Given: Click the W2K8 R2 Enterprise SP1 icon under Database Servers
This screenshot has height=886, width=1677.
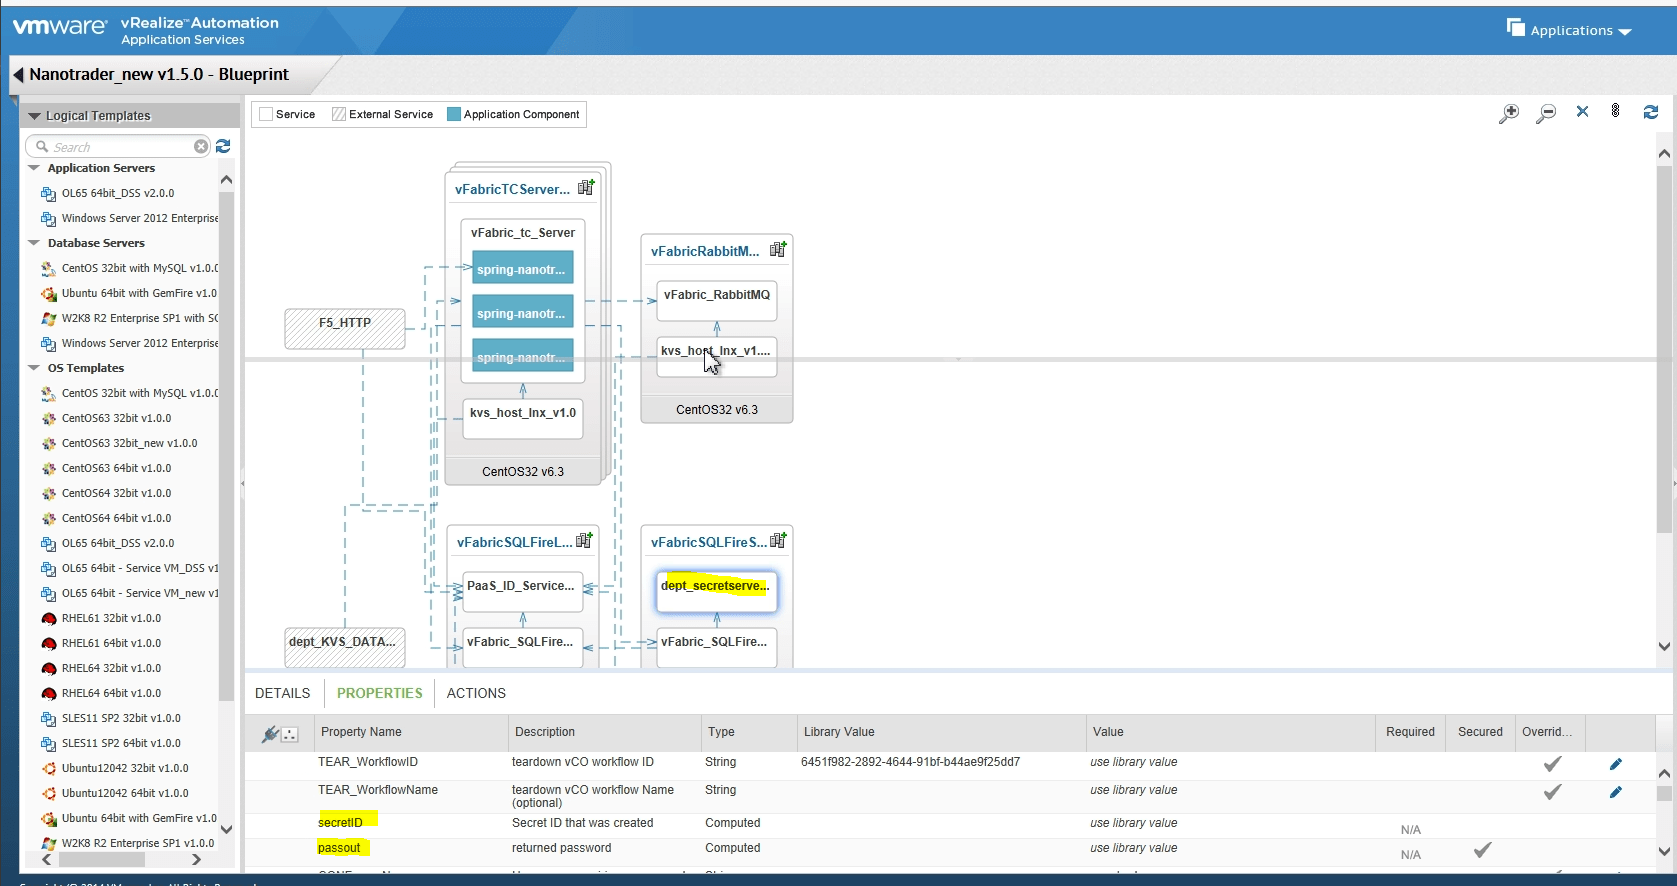Looking at the screenshot, I should [48, 319].
